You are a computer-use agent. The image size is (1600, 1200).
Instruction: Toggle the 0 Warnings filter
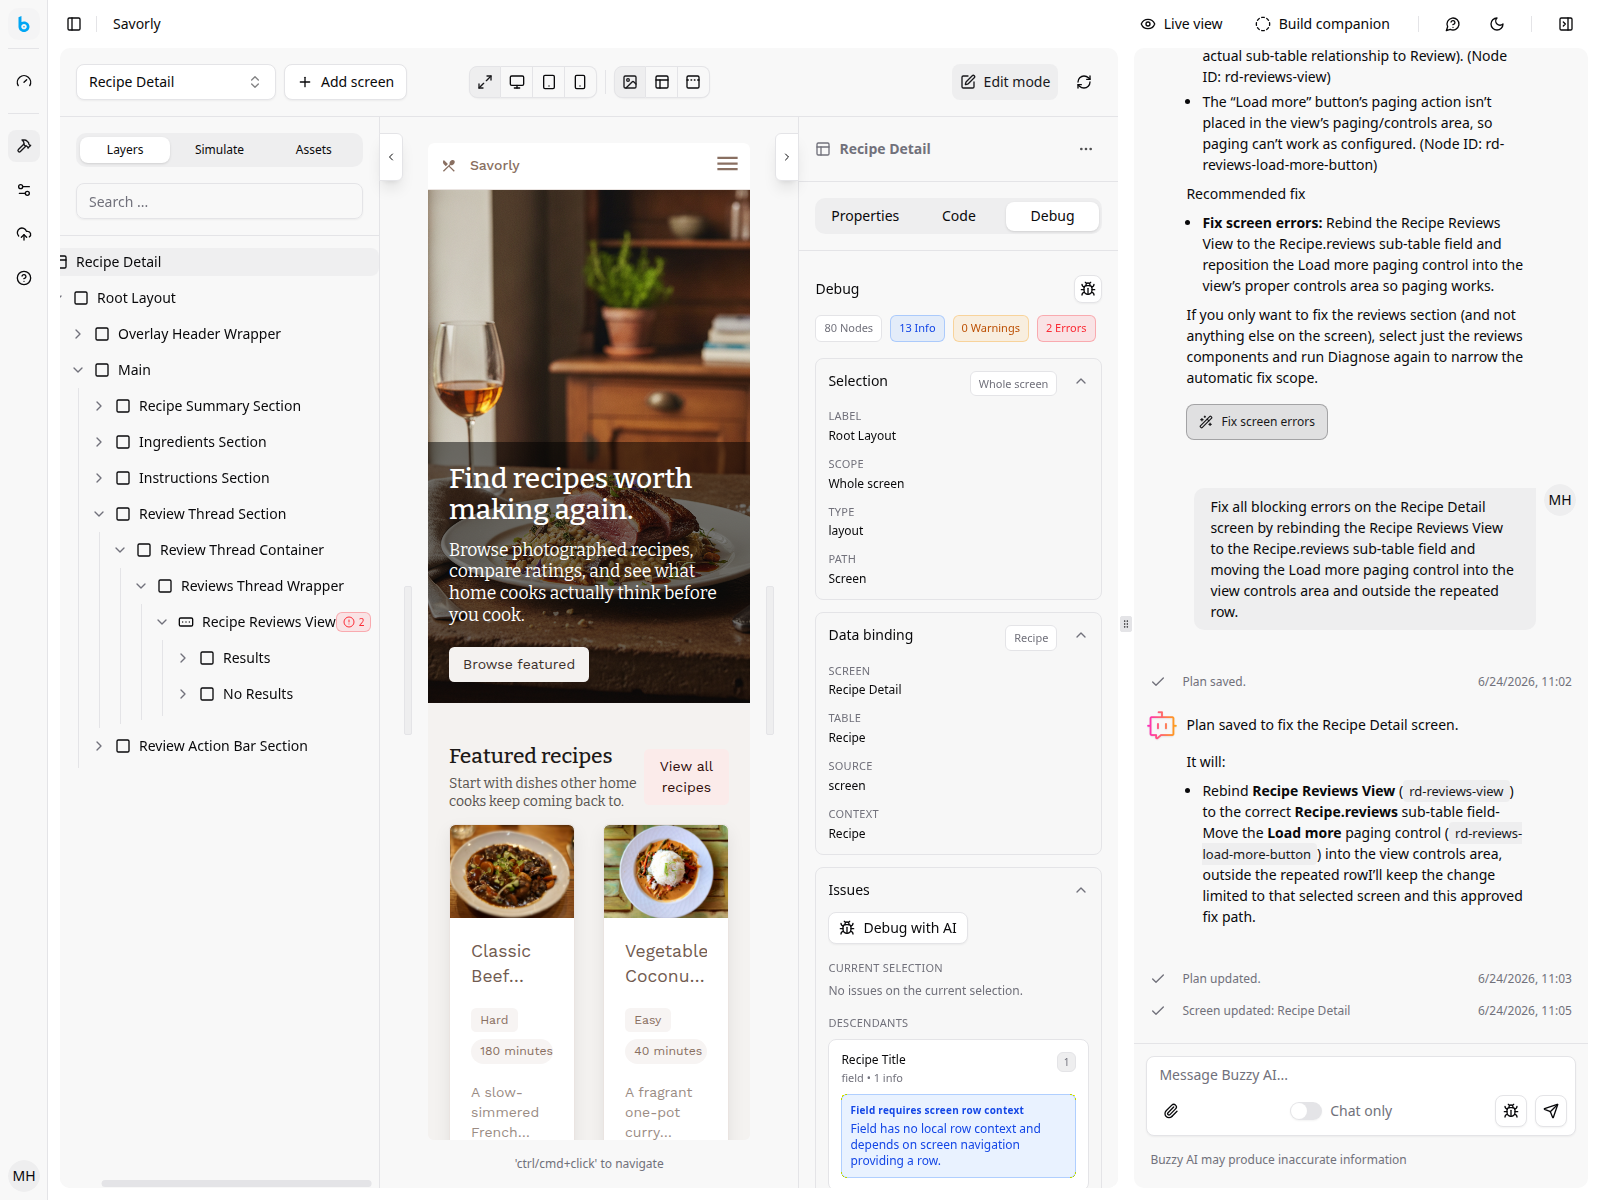coord(991,328)
